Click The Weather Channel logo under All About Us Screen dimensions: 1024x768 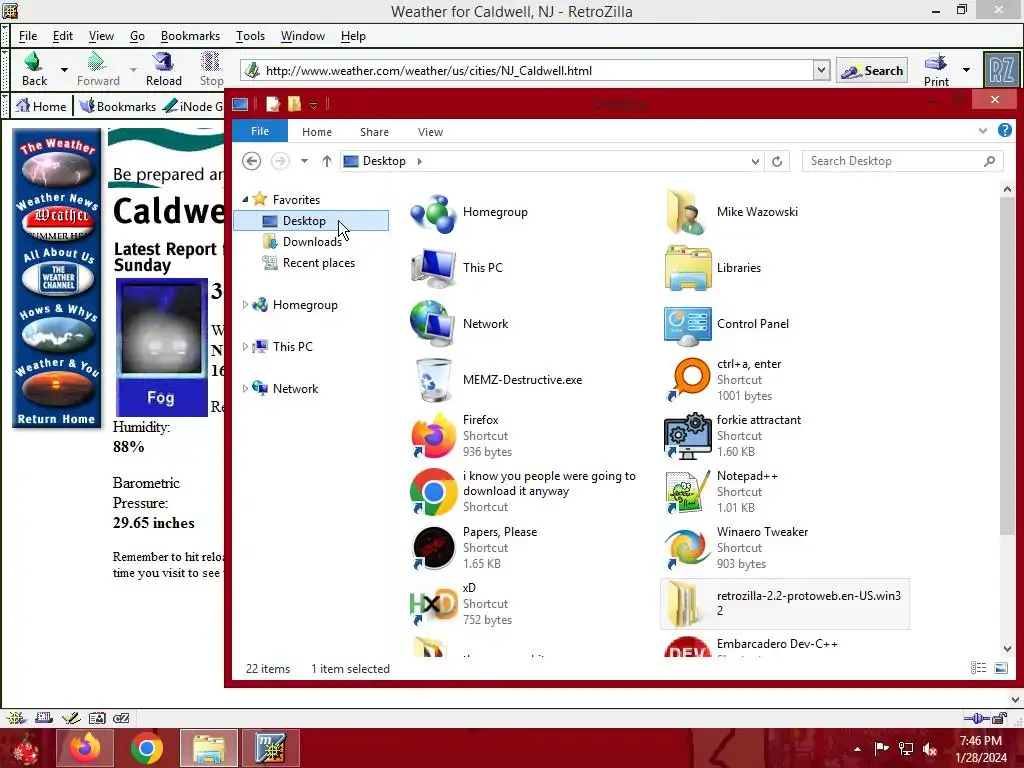(57, 278)
